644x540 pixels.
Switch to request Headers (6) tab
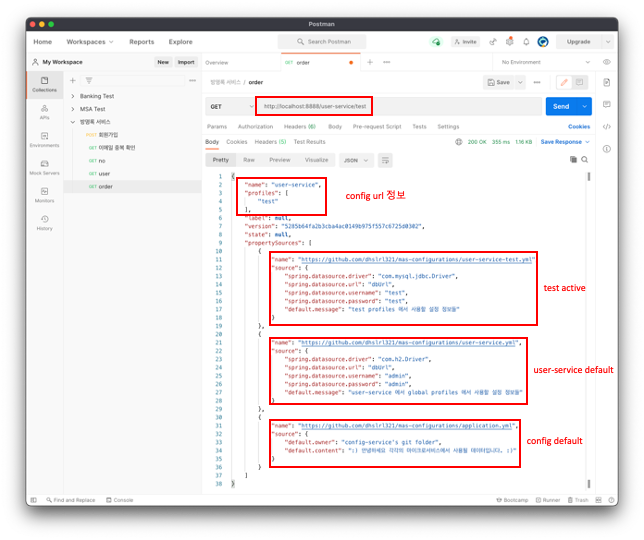click(300, 126)
